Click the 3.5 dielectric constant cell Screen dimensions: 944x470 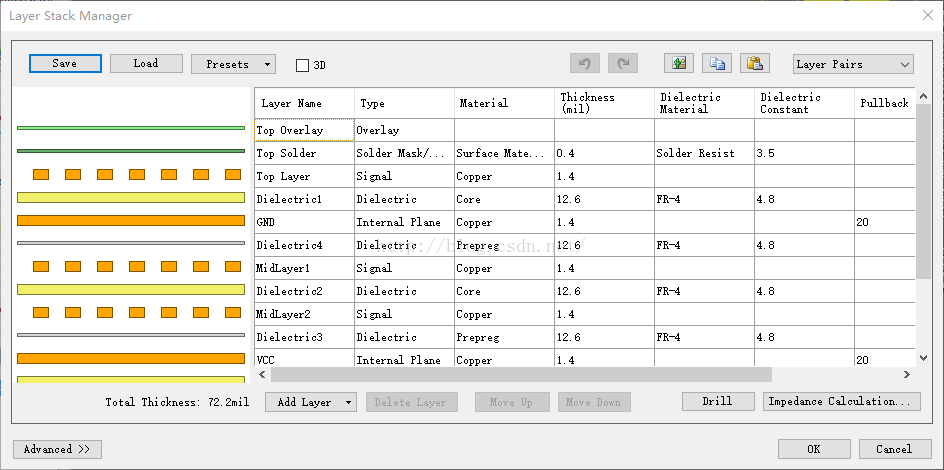pyautogui.click(x=804, y=153)
